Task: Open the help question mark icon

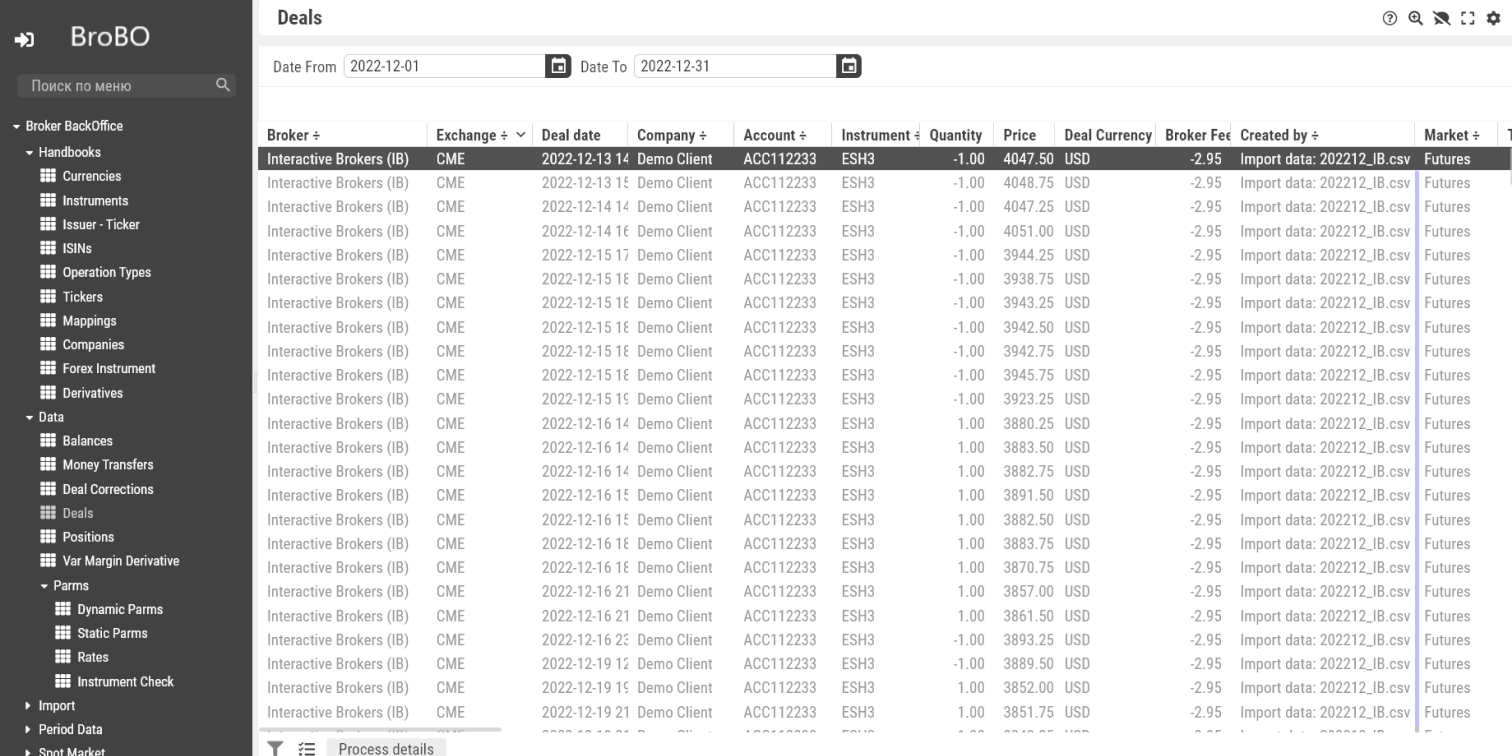Action: click(x=1390, y=18)
